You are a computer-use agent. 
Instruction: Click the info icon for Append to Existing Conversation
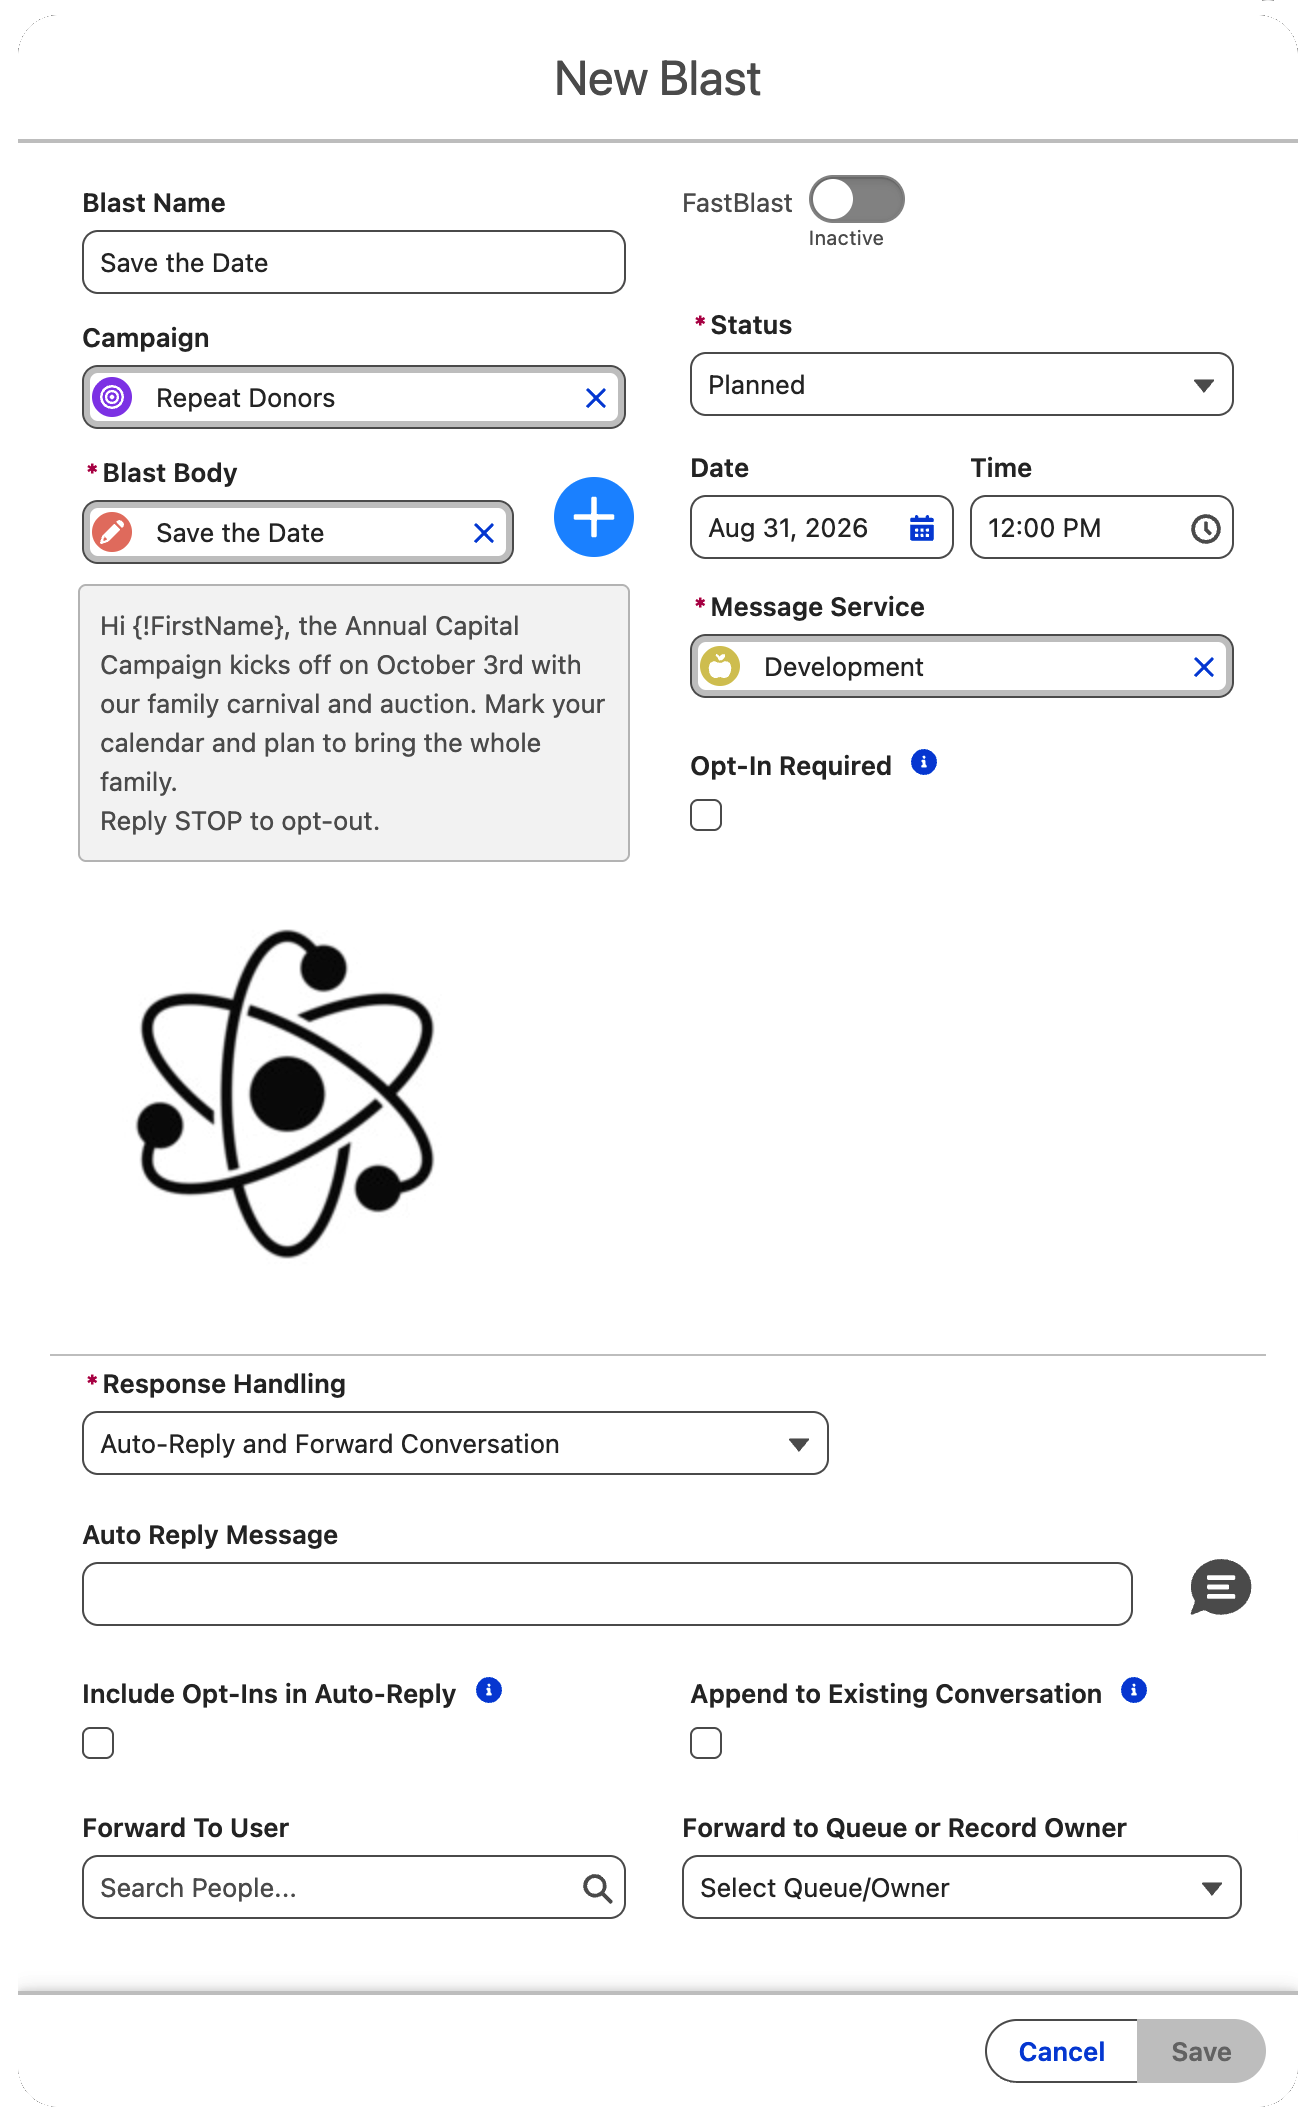click(1134, 1690)
